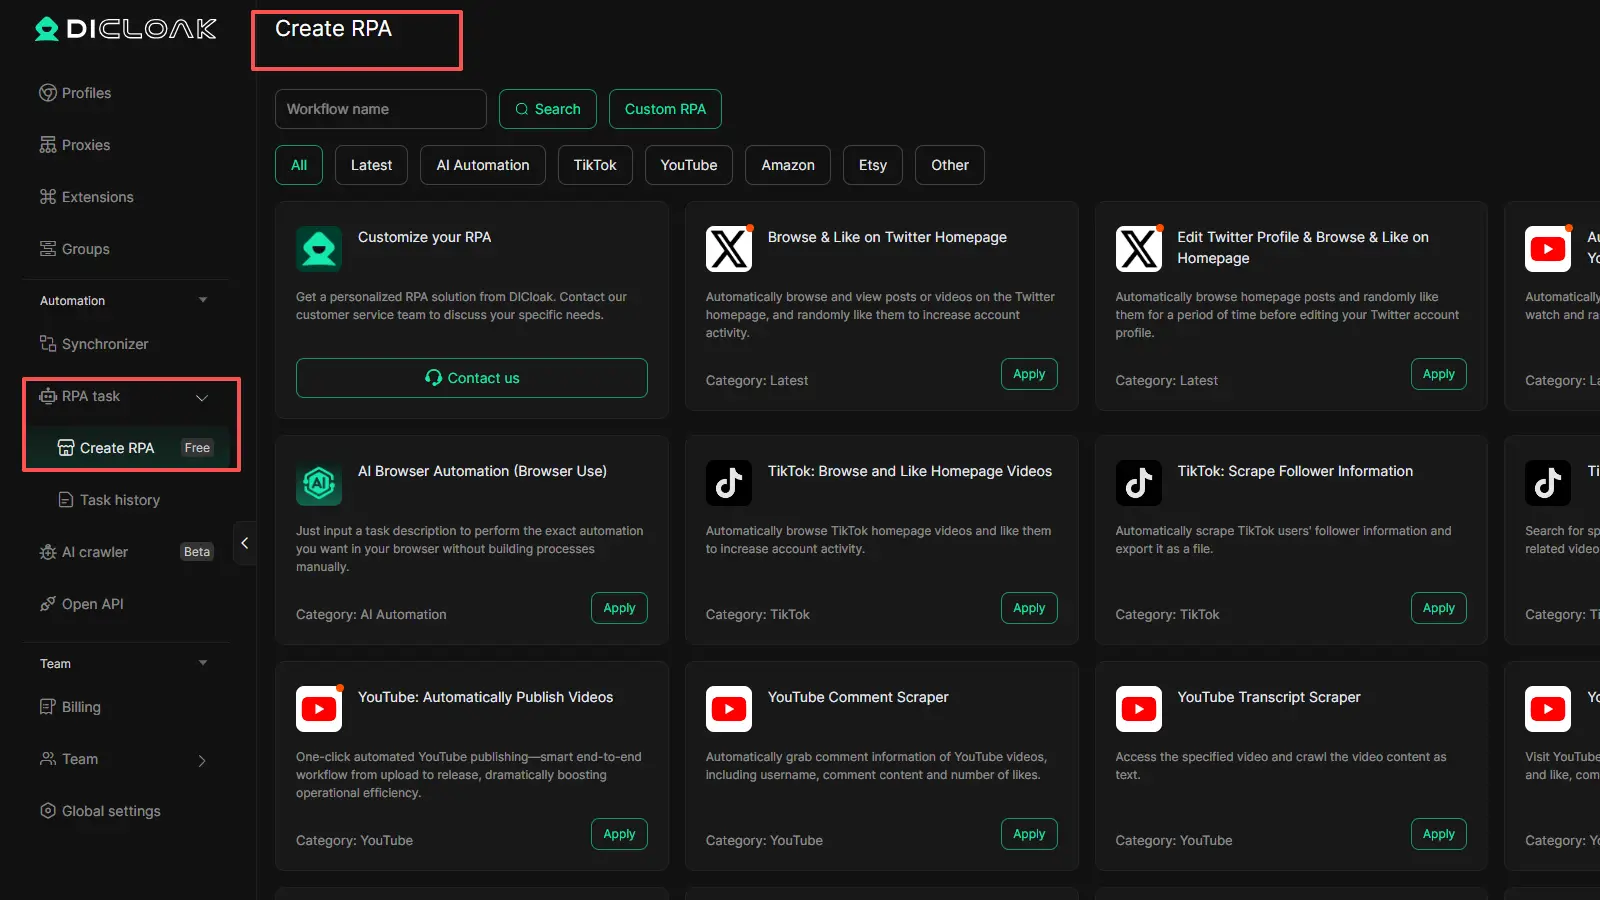The height and width of the screenshot is (900, 1600).
Task: Go to the Extensions page
Action: [x=97, y=197]
